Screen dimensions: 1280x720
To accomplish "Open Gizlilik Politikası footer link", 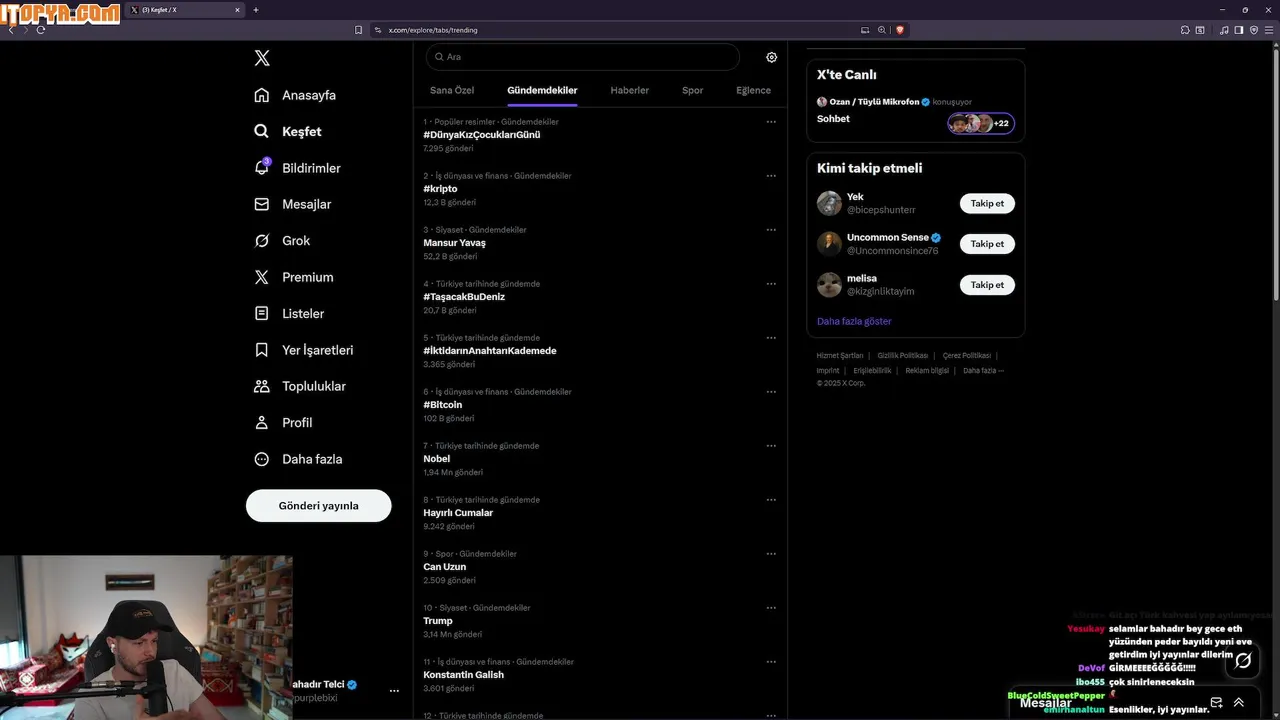I will tap(903, 356).
